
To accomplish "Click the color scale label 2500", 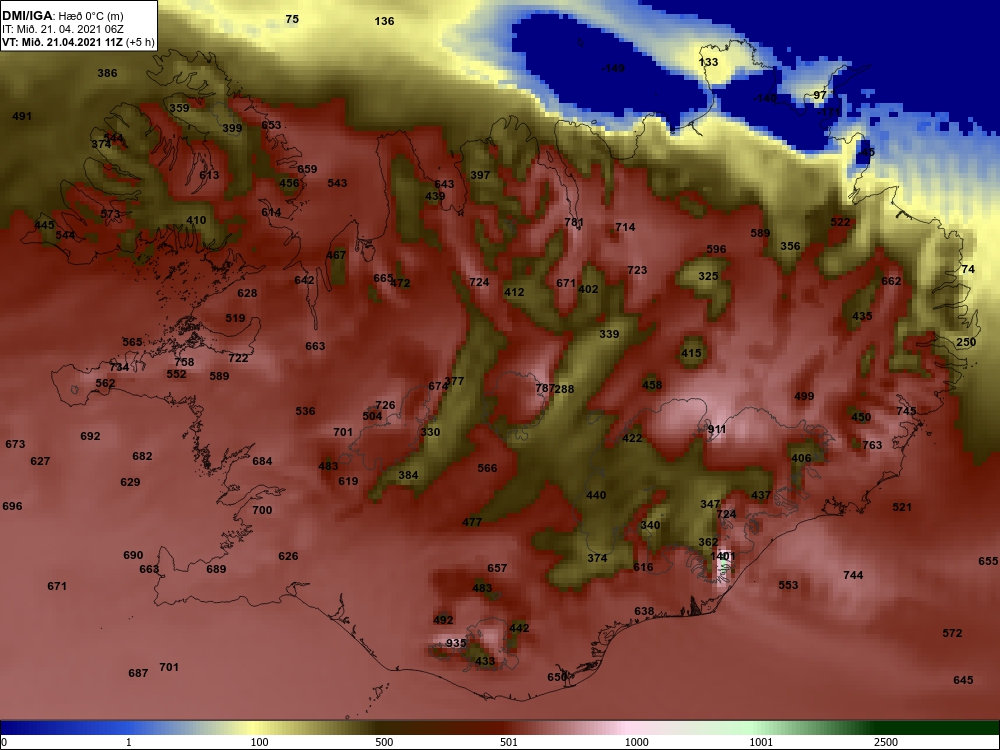I will [x=886, y=742].
